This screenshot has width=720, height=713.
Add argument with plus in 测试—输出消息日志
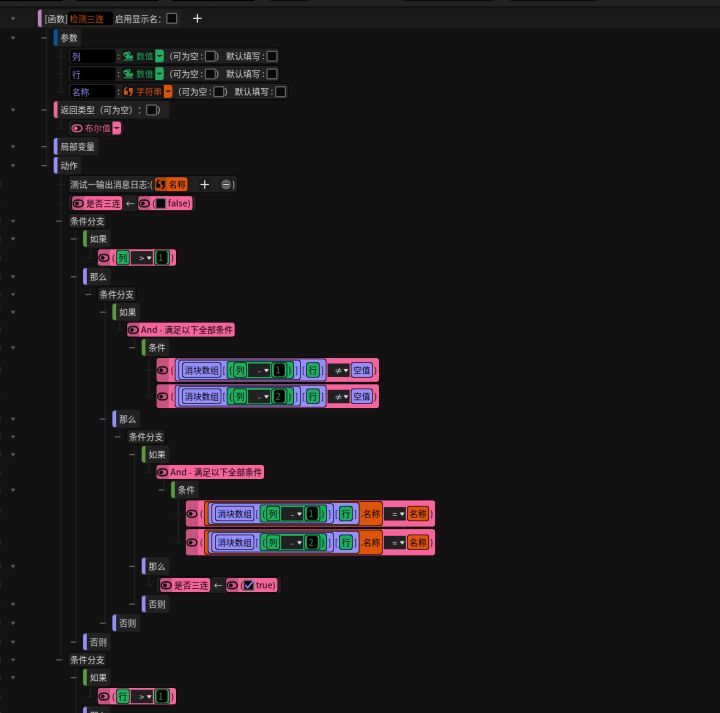click(204, 185)
